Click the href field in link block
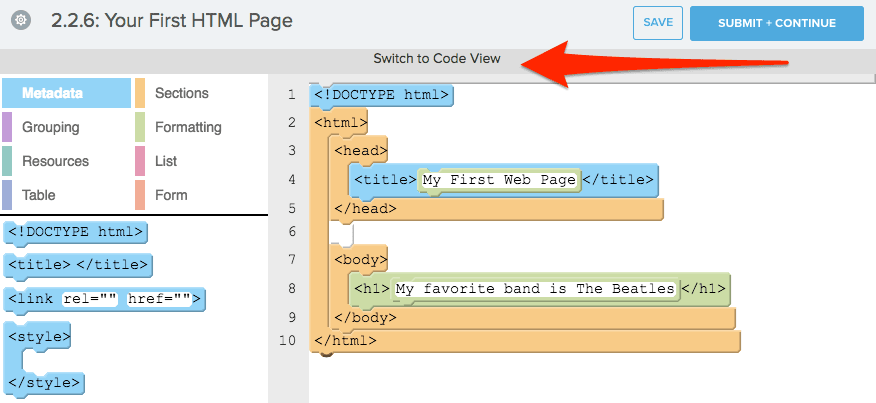Viewport: 876px width, 403px height. pyautogui.click(x=160, y=299)
